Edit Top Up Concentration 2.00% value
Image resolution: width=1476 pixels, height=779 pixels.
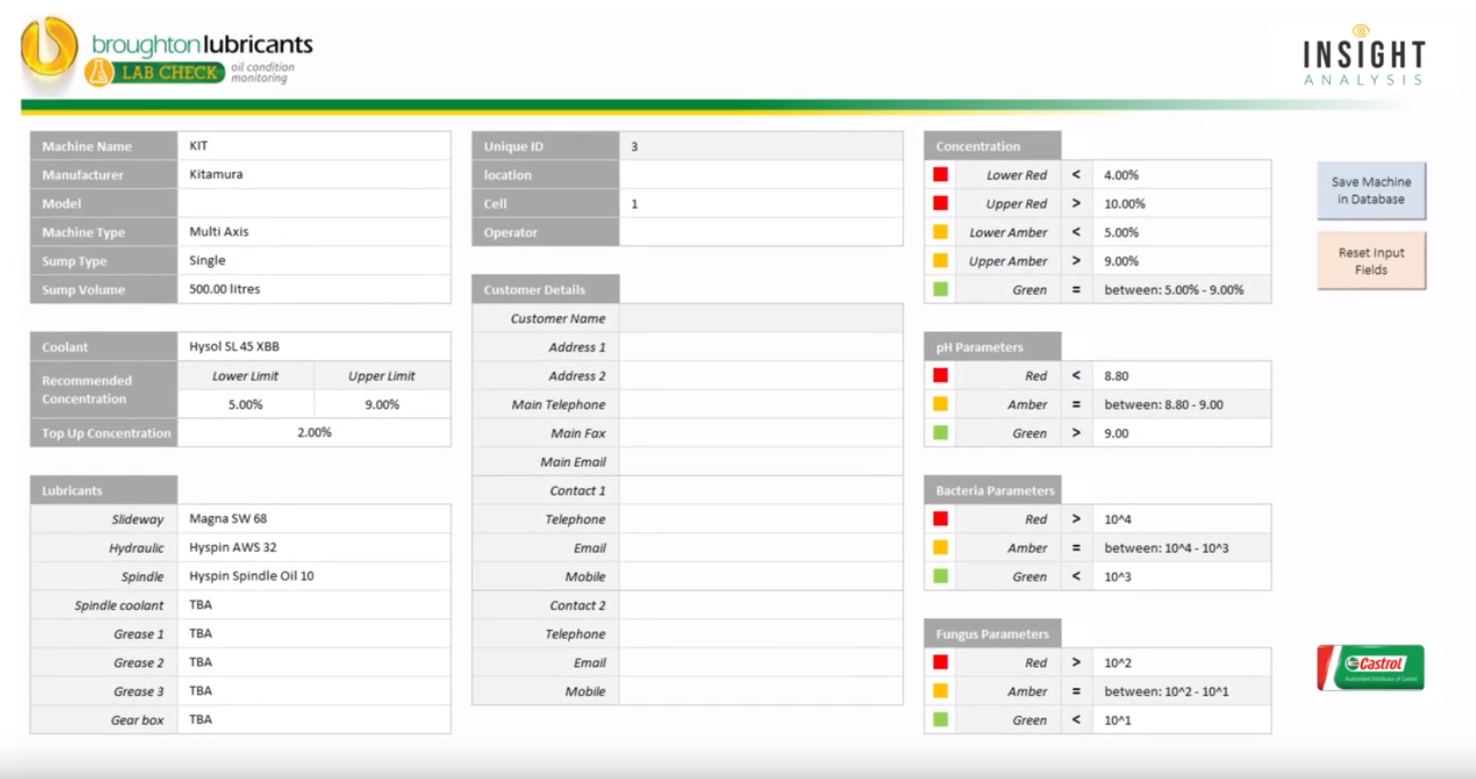point(314,433)
